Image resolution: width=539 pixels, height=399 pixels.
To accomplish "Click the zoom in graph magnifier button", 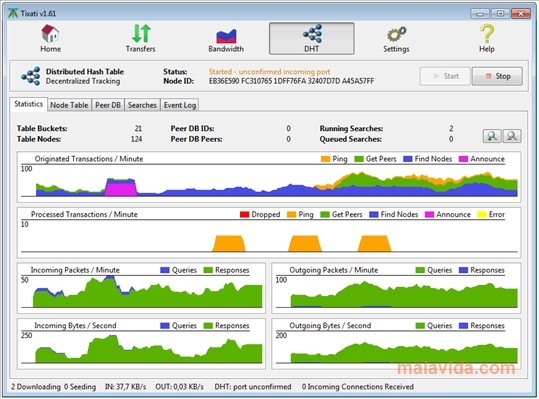I will pyautogui.click(x=492, y=136).
